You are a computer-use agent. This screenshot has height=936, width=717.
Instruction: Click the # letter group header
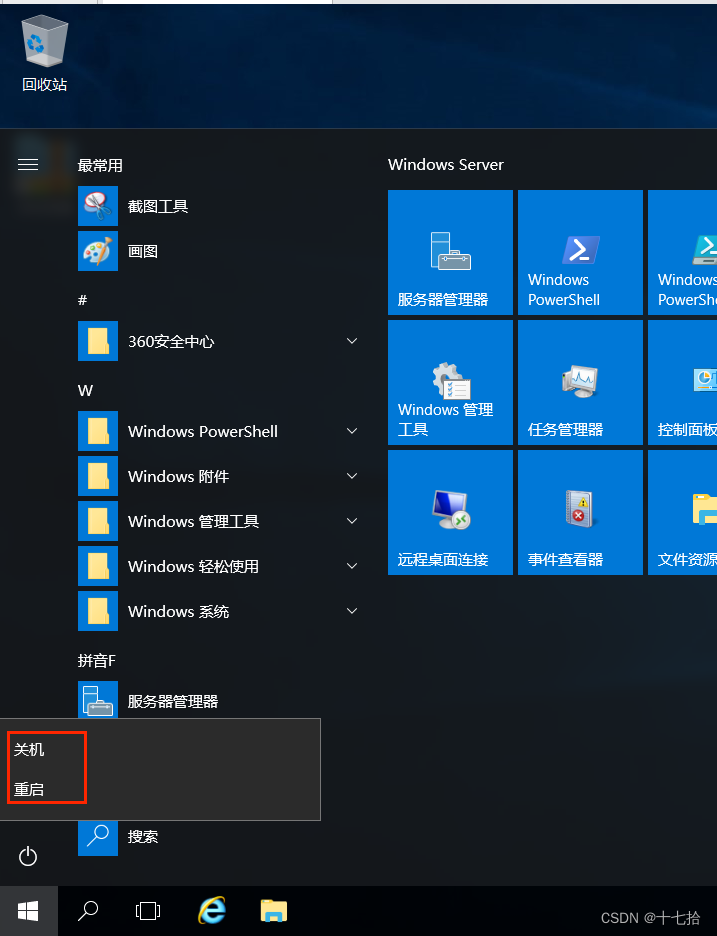[x=82, y=300]
